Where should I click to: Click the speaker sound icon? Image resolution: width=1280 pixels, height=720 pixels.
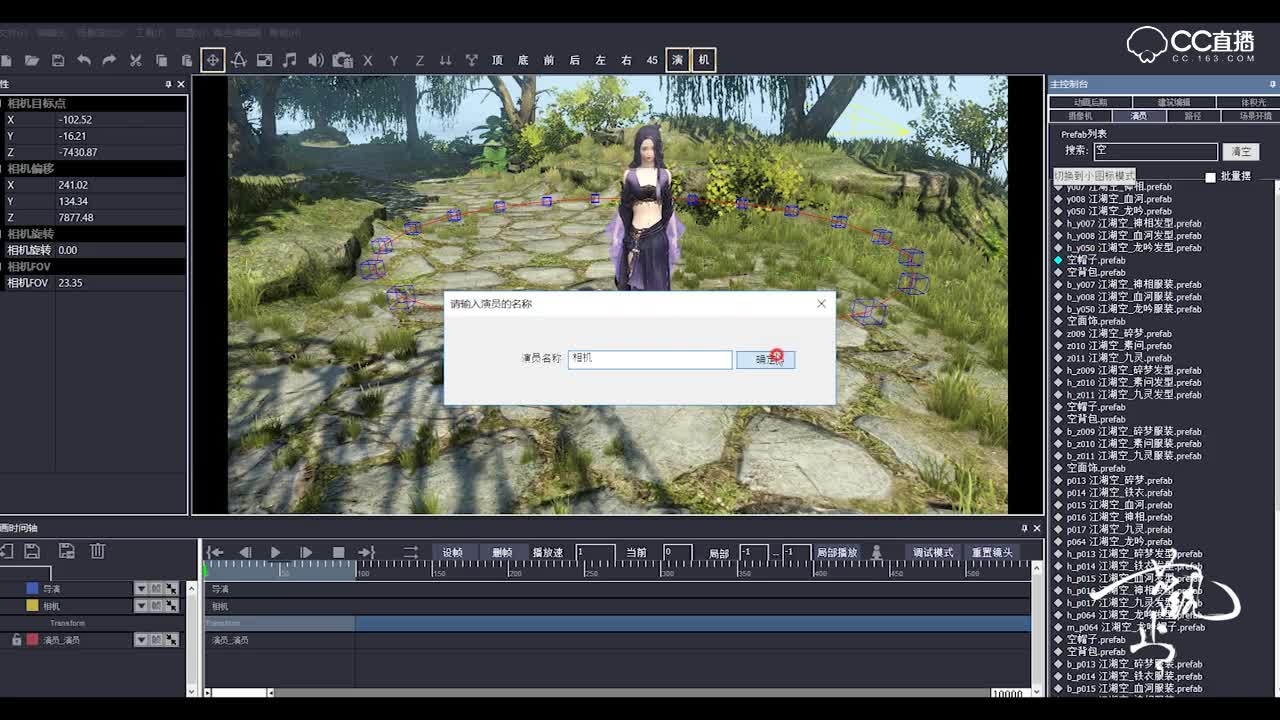[316, 60]
